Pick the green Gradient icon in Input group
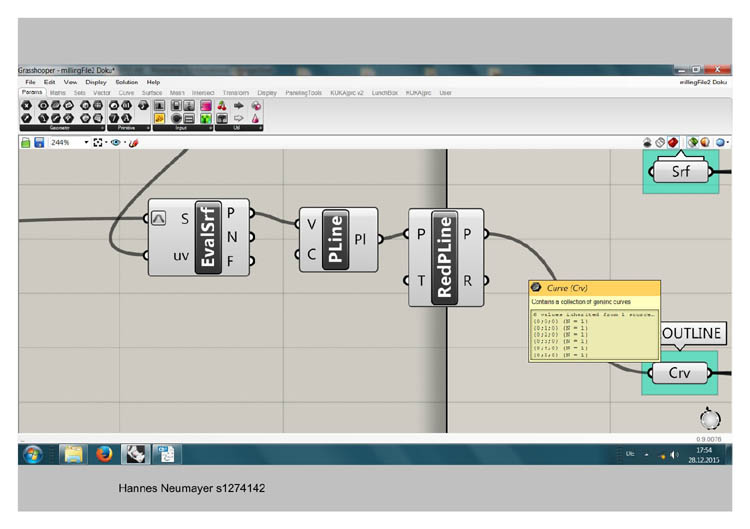The image size is (750, 529). coord(206,118)
